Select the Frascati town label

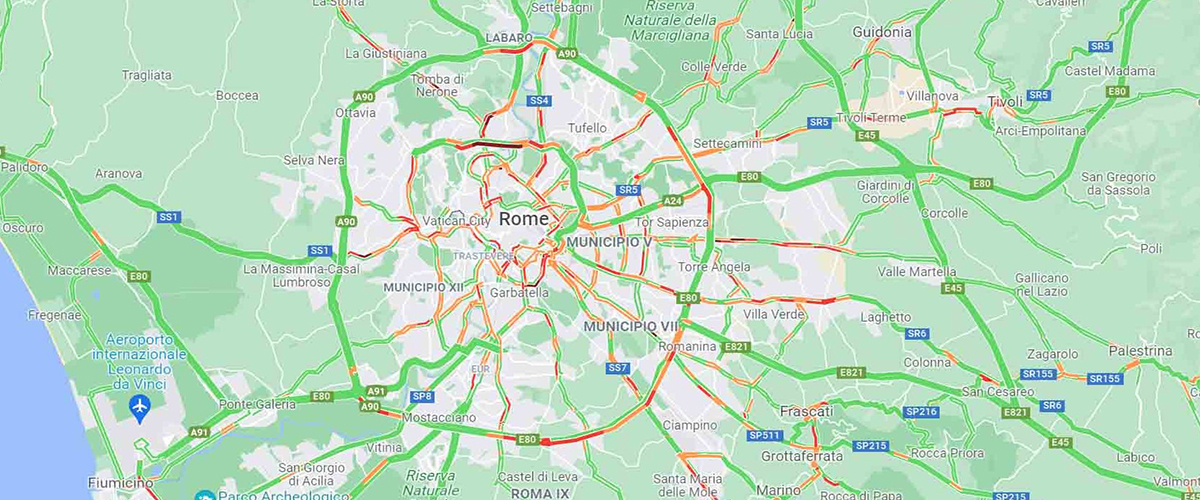coord(806,411)
